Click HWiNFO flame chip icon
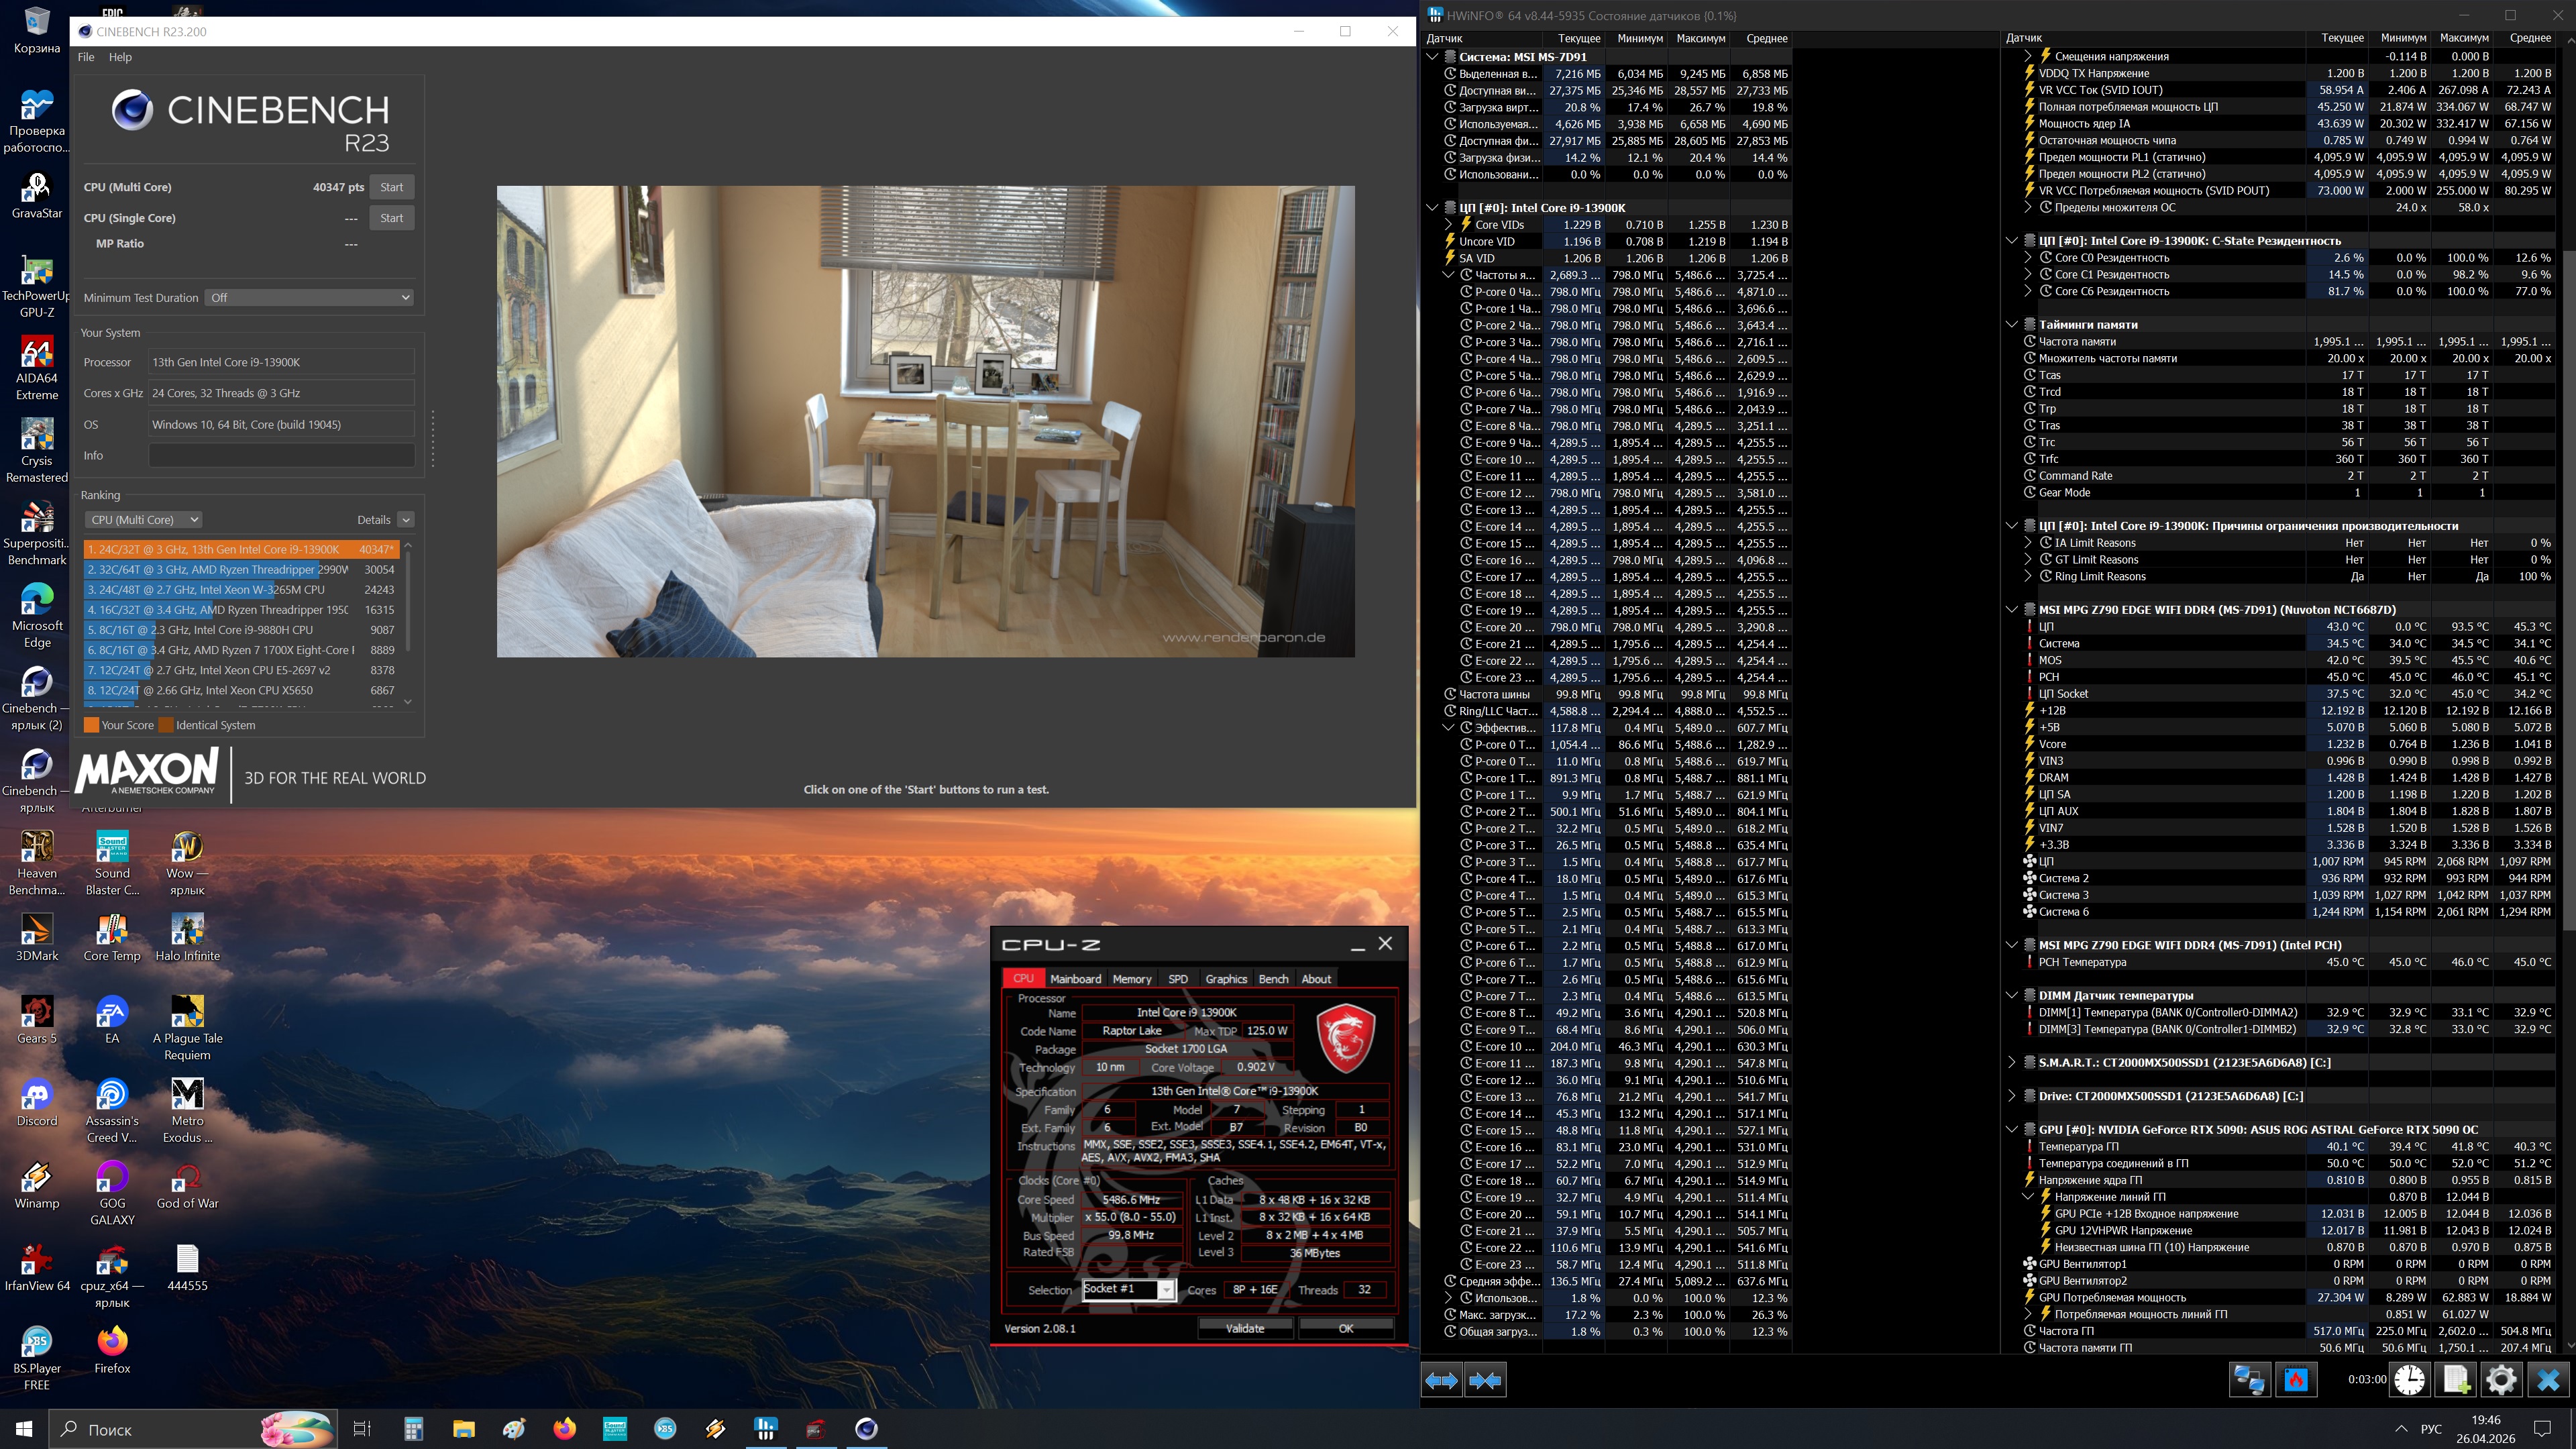The height and width of the screenshot is (1449, 2576). pyautogui.click(x=2296, y=1380)
